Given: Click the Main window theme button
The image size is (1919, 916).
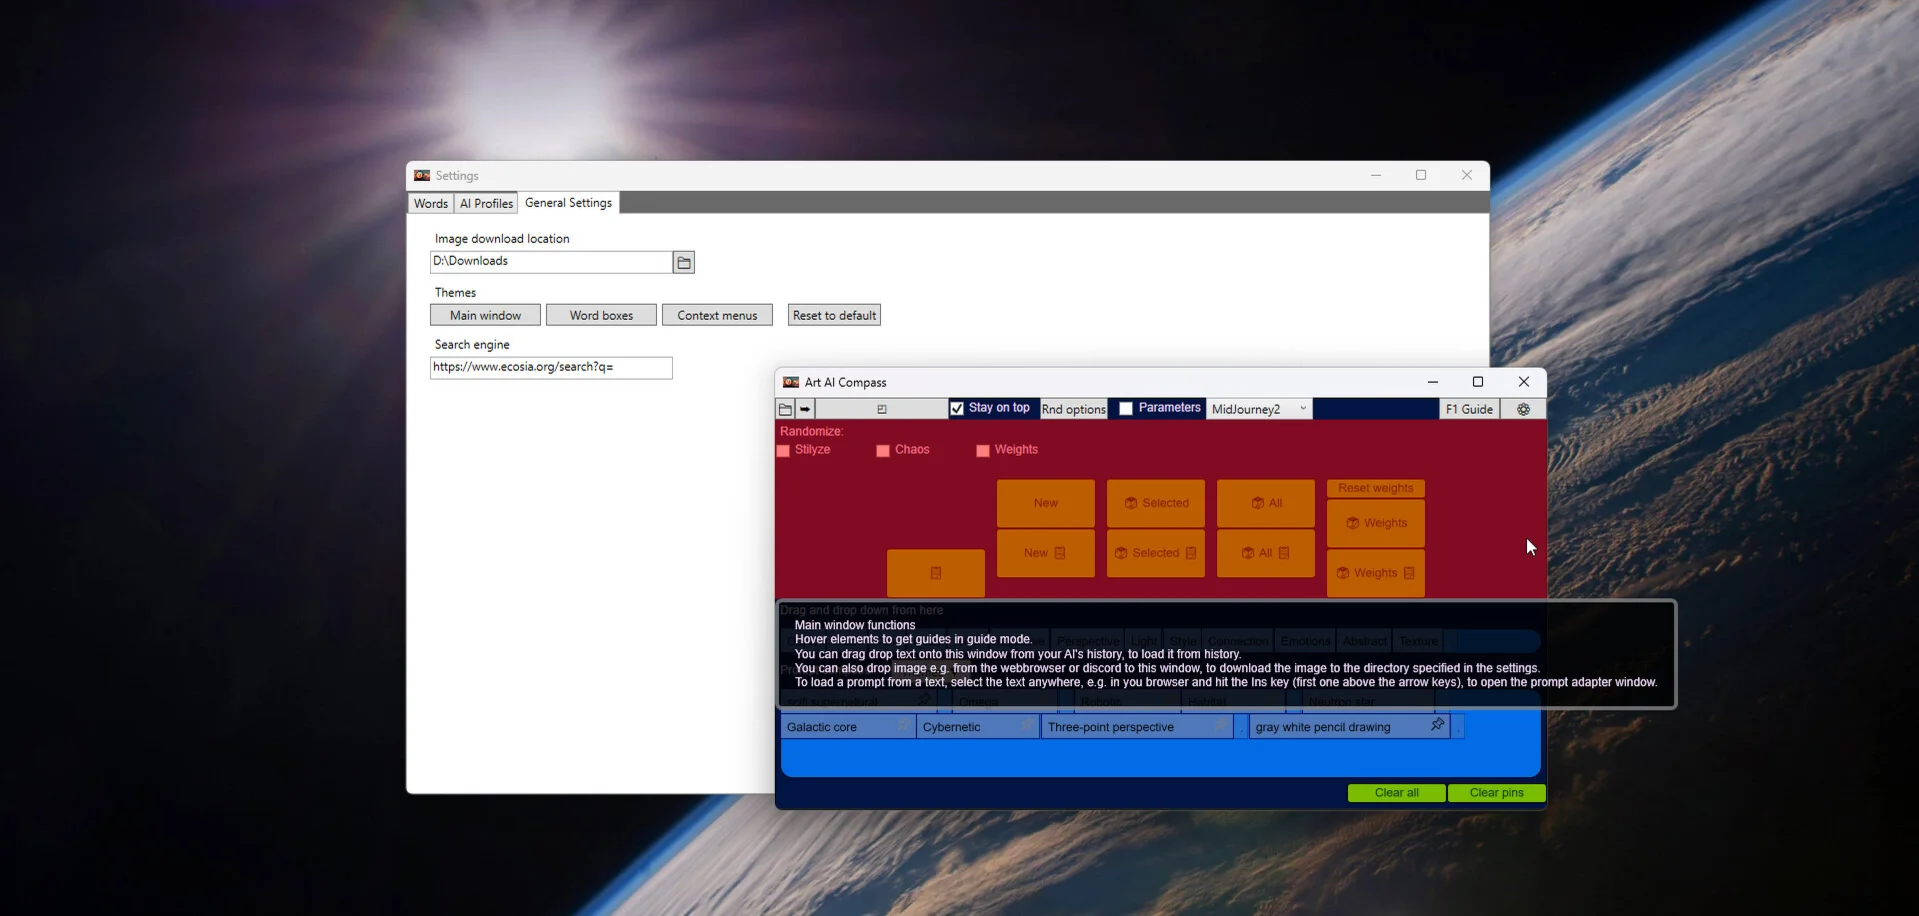Looking at the screenshot, I should [485, 315].
